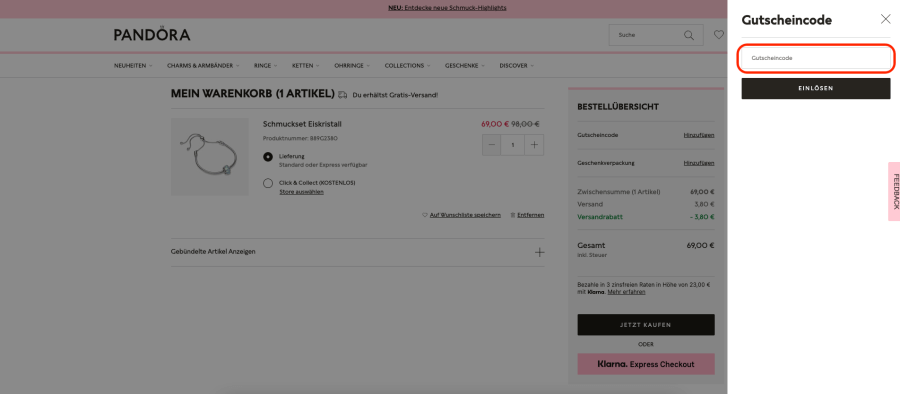This screenshot has width=900, height=394.
Task: Open the Schmuckset Eiskristall product title
Action: (x=302, y=124)
